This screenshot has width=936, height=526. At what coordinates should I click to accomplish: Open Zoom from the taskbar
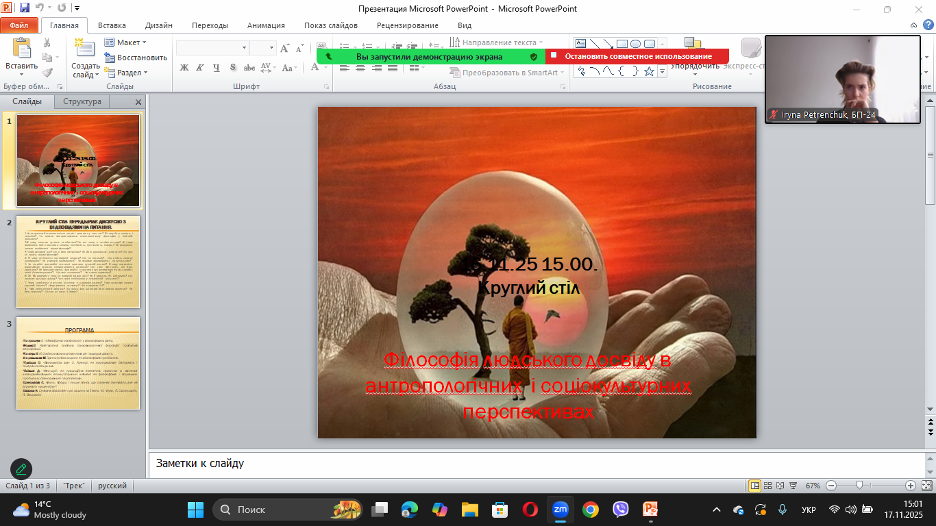coord(560,509)
